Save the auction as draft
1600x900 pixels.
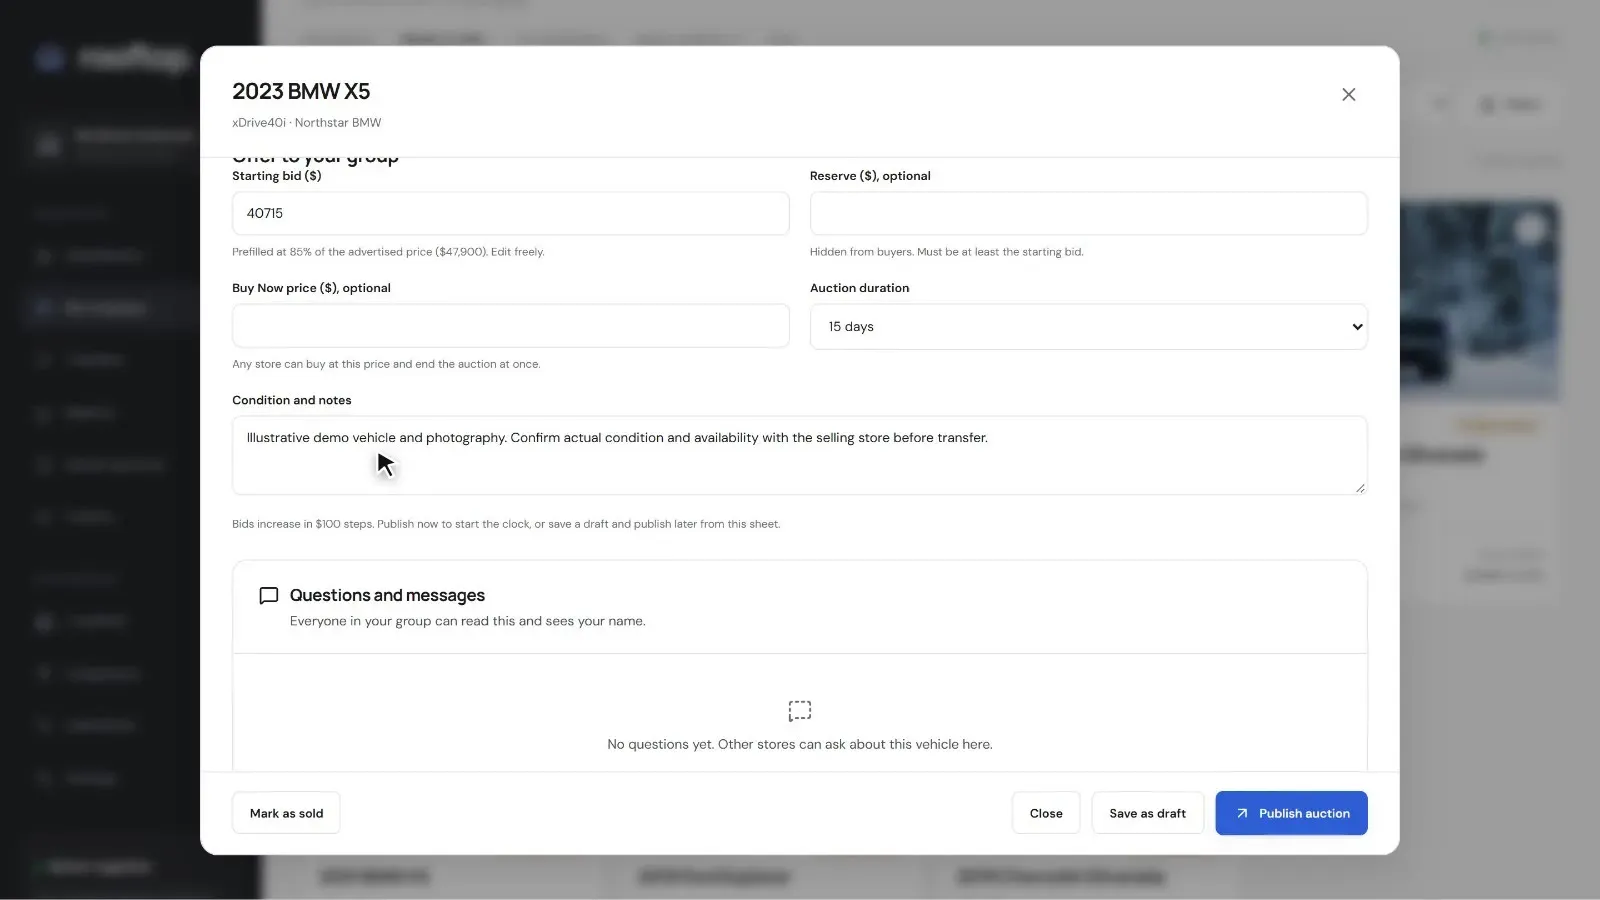click(1147, 813)
